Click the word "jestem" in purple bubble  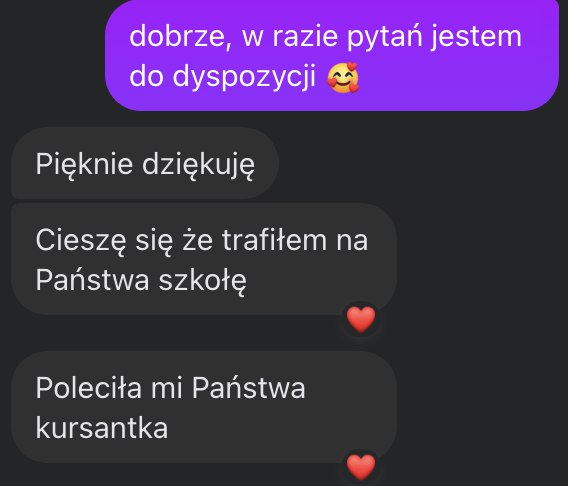click(x=476, y=37)
